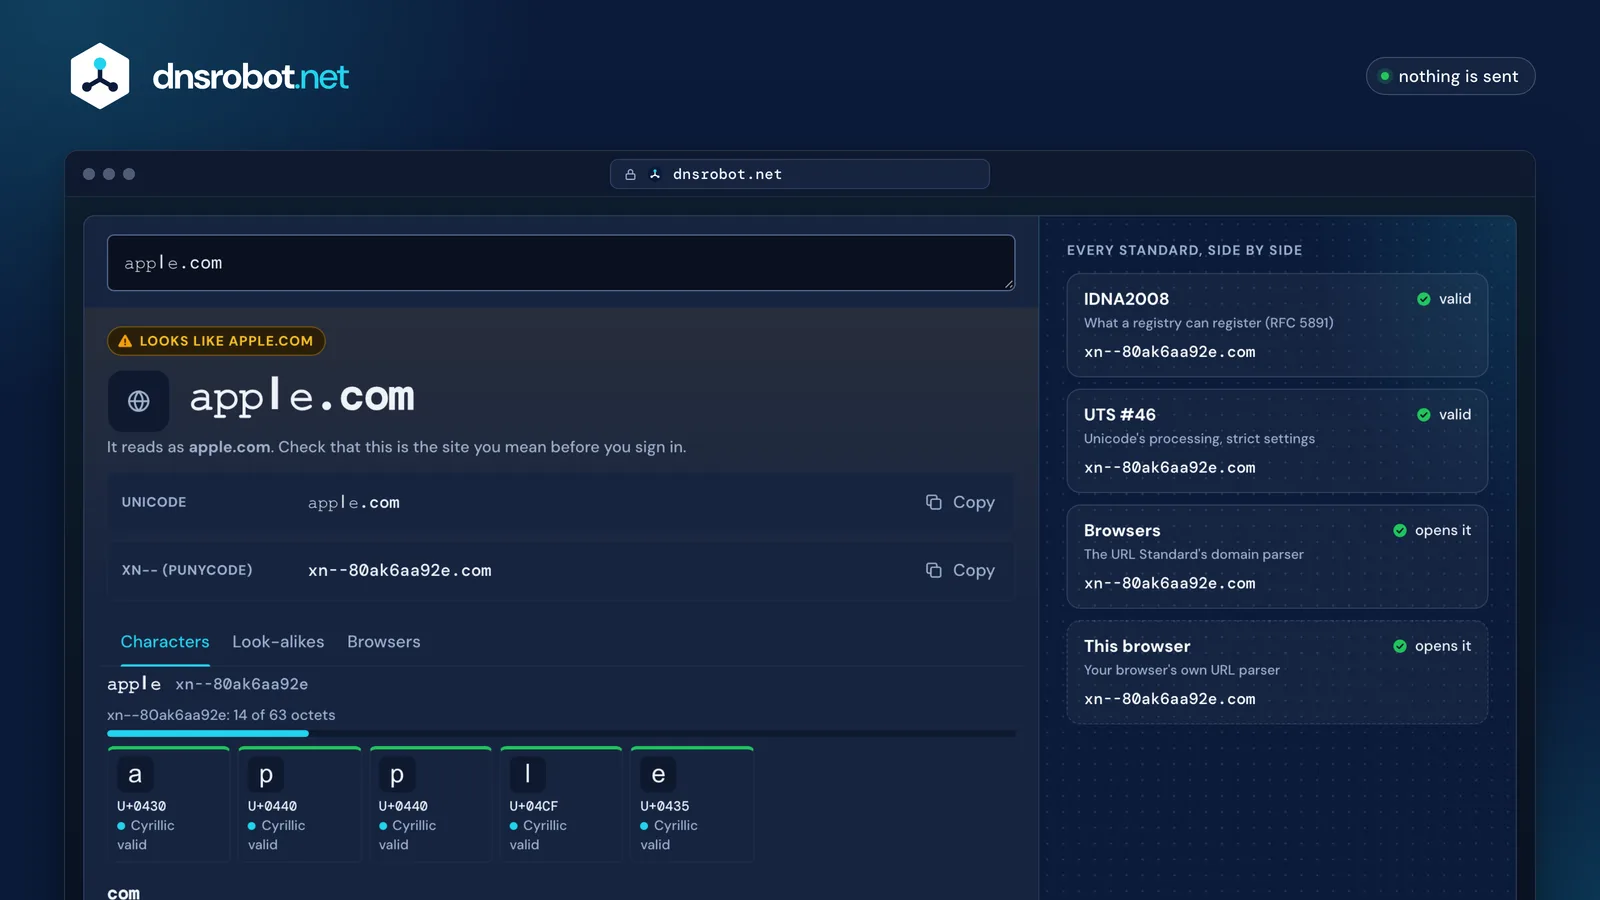
Task: Select the 'l' U+04CF character card
Action: coord(561,804)
